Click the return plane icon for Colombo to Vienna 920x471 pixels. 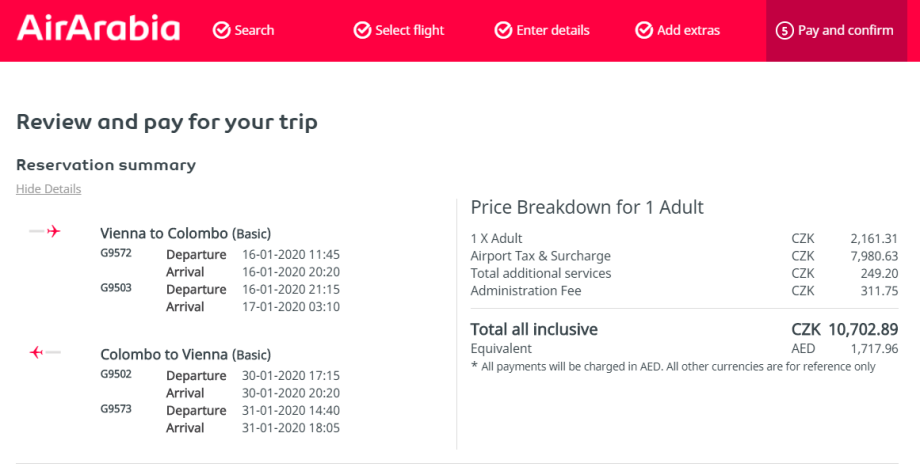[x=46, y=352]
